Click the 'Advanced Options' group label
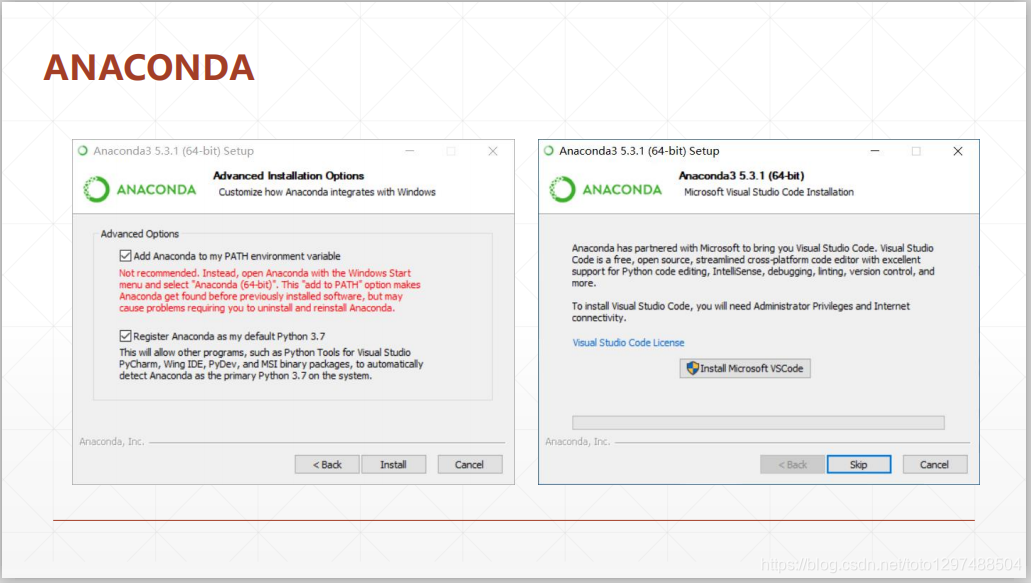The height and width of the screenshot is (583, 1031). (139, 234)
